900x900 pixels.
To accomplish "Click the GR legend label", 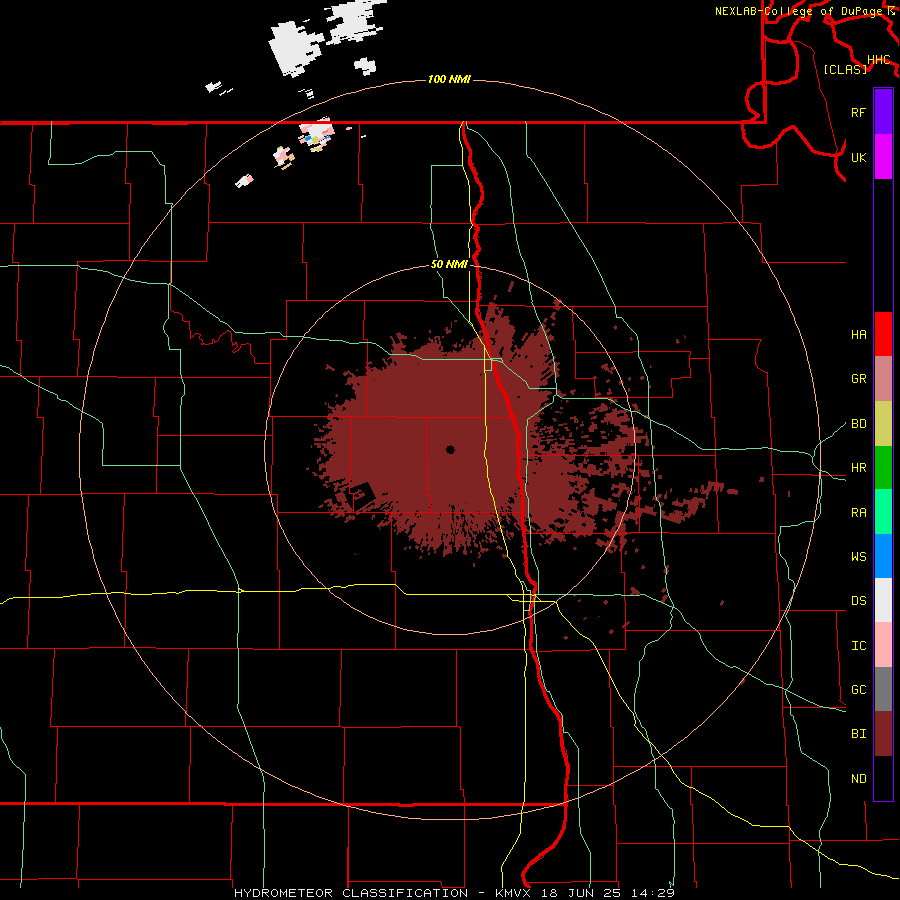I will 858,378.
